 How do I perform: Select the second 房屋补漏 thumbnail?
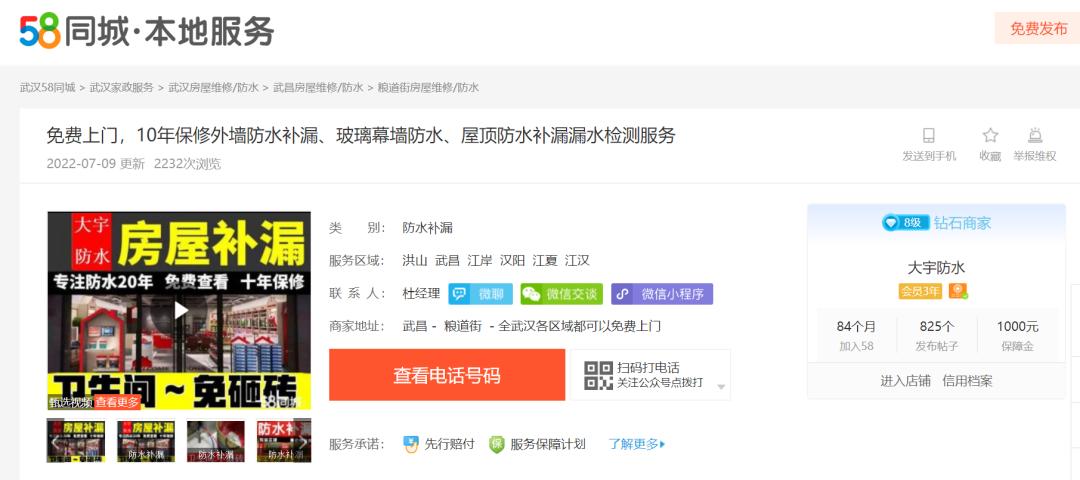pos(146,441)
